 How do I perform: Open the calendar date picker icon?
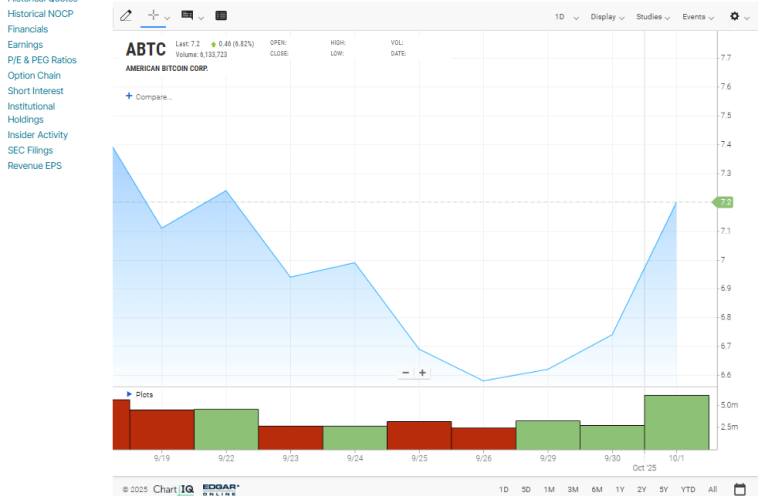pyautogui.click(x=740, y=489)
